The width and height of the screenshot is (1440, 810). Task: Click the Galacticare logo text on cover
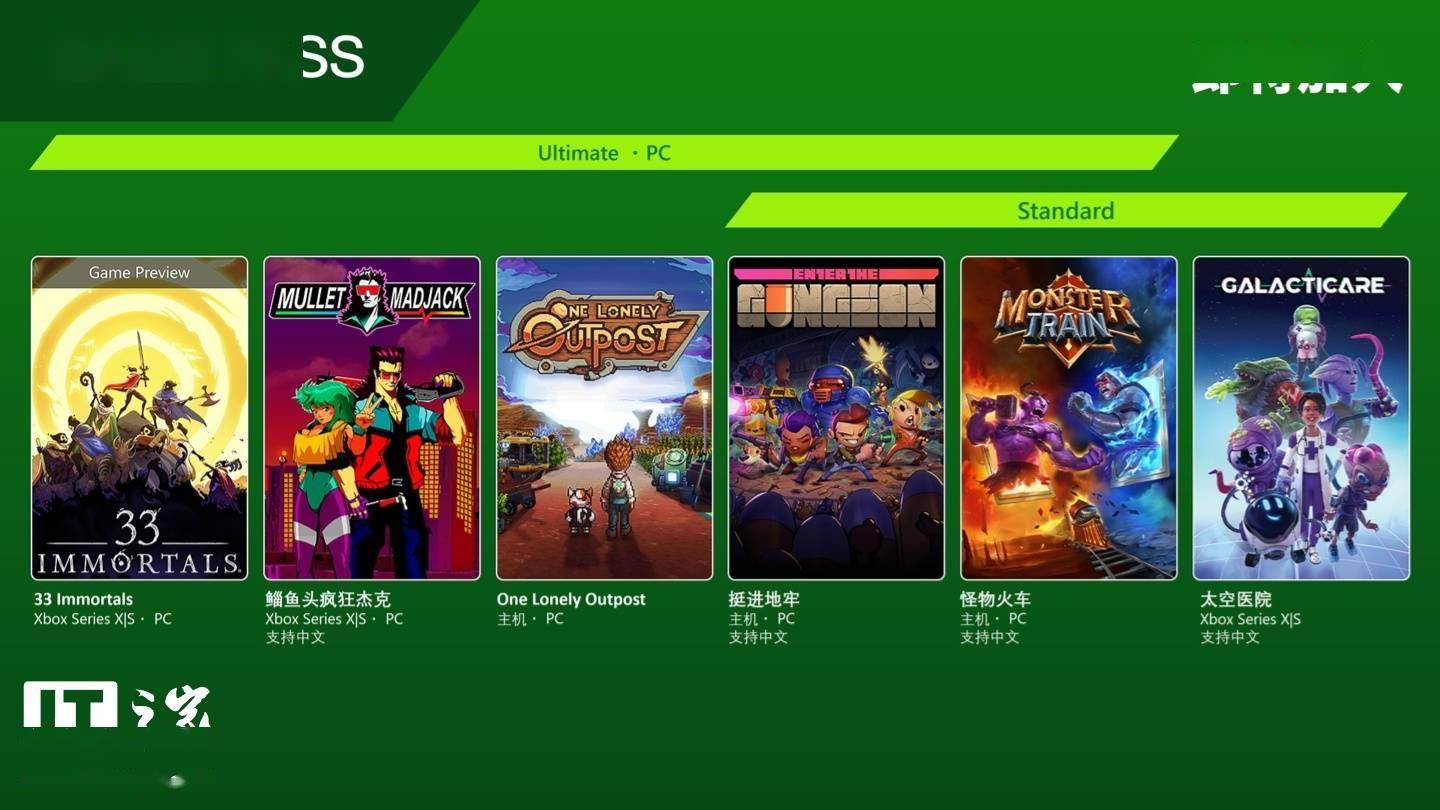pyautogui.click(x=1302, y=285)
